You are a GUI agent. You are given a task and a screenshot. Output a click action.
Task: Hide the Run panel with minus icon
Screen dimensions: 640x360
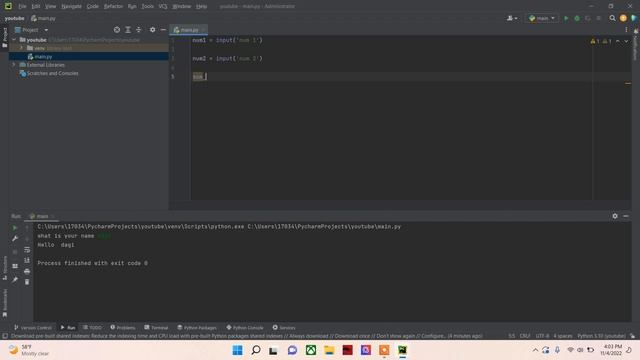tap(626, 216)
